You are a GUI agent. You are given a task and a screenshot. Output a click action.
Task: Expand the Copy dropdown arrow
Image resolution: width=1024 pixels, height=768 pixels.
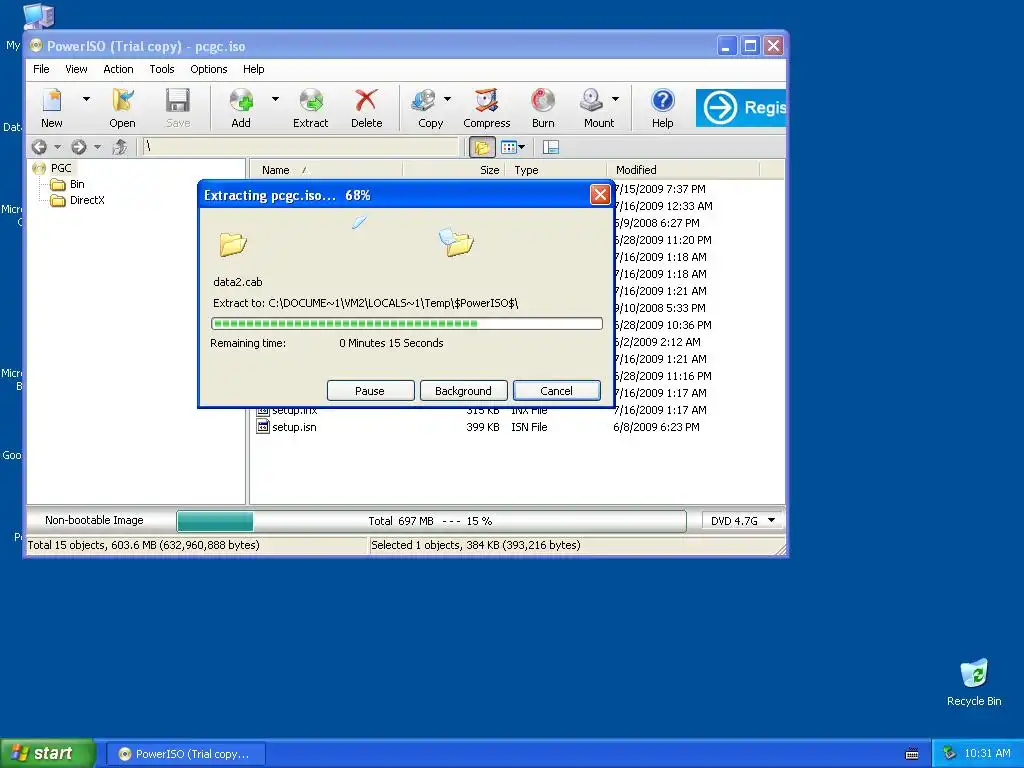[447, 99]
